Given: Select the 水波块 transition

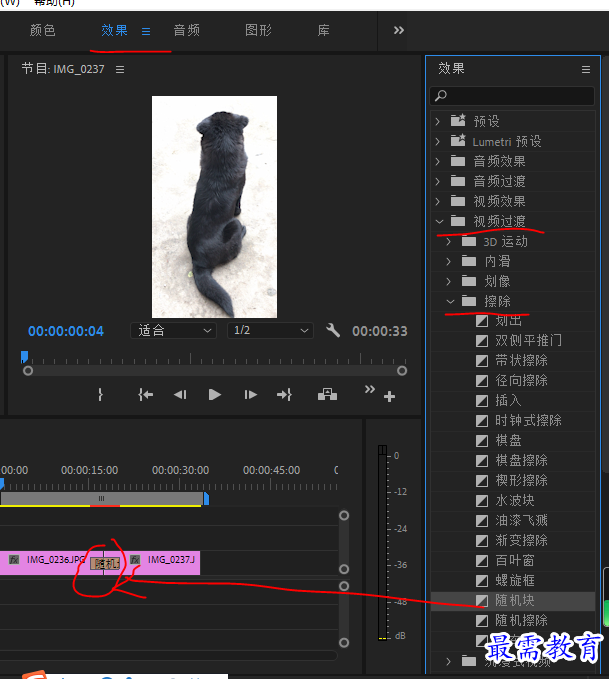Looking at the screenshot, I should point(515,501).
